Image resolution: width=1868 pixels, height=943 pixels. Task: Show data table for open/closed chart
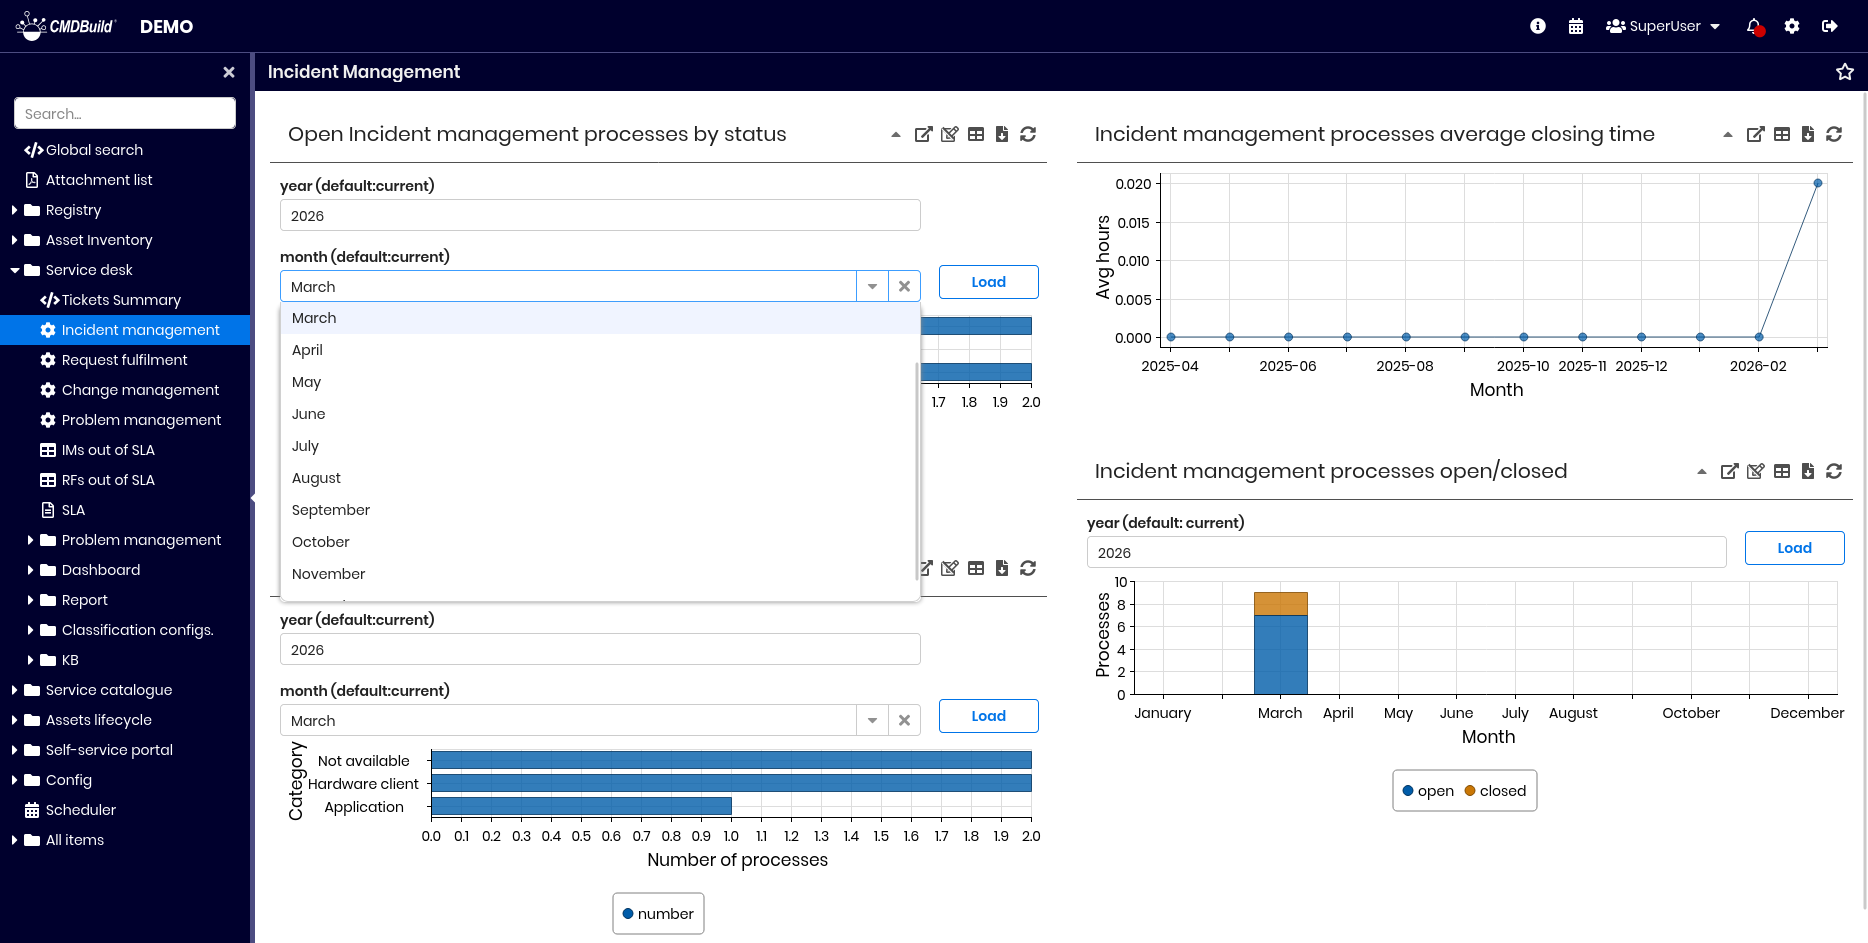coord(1781,471)
